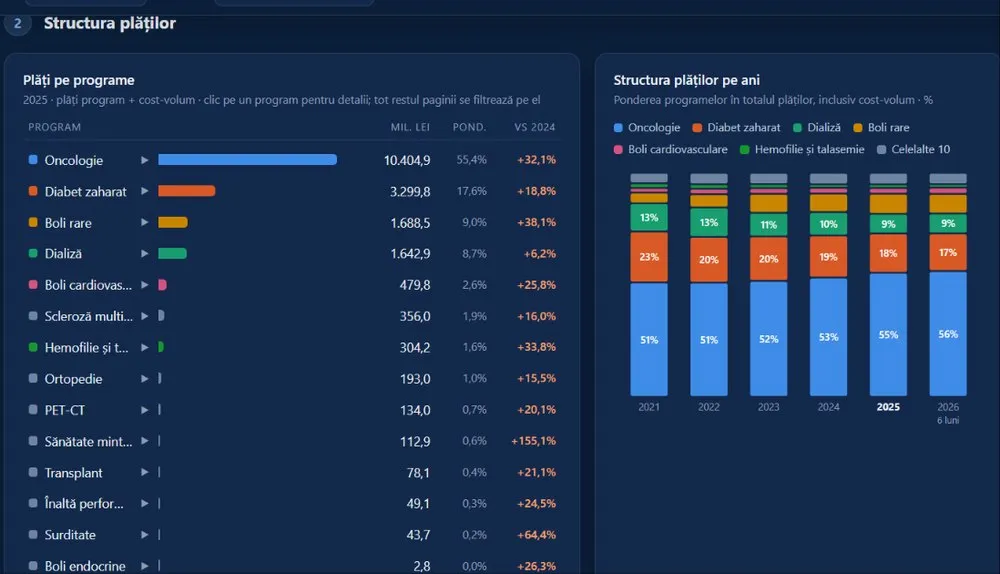Click the Dializă green square icon
The height and width of the screenshot is (574, 1000).
[33, 253]
